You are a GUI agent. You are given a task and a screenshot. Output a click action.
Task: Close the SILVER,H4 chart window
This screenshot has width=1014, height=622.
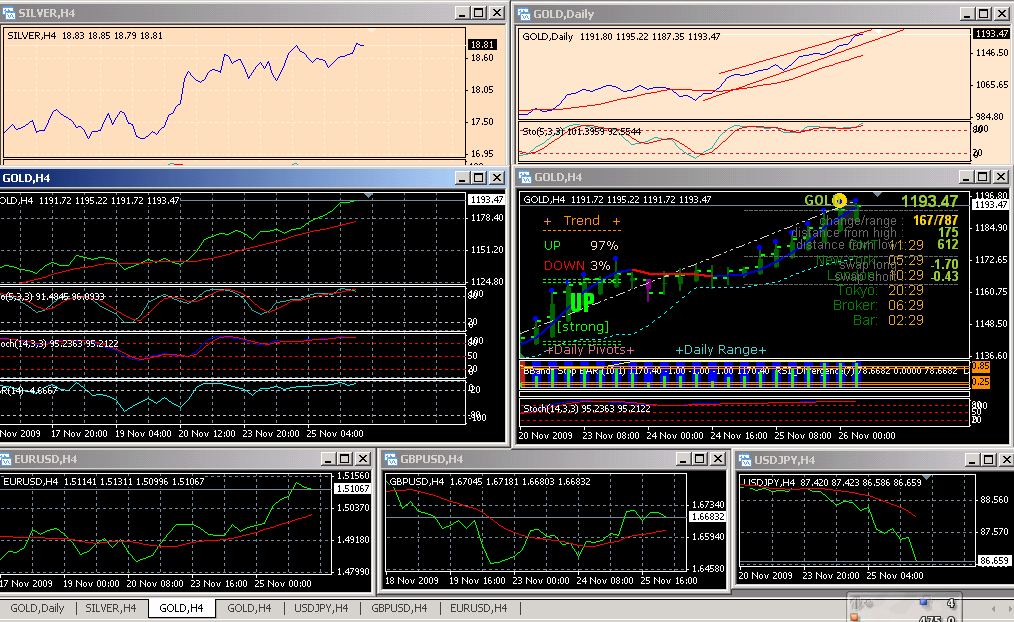tap(497, 13)
